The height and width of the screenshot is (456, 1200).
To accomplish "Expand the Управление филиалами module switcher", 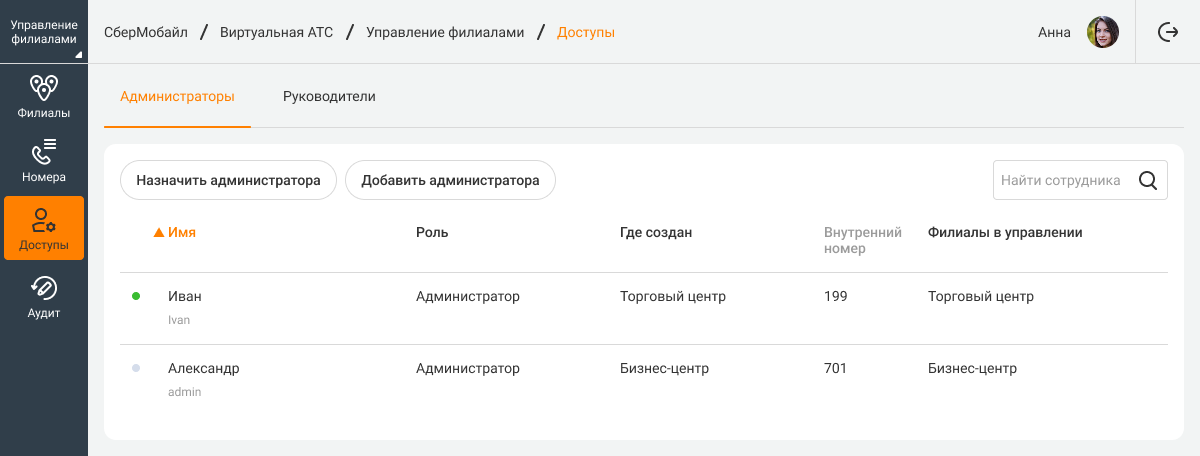I will (x=44, y=32).
